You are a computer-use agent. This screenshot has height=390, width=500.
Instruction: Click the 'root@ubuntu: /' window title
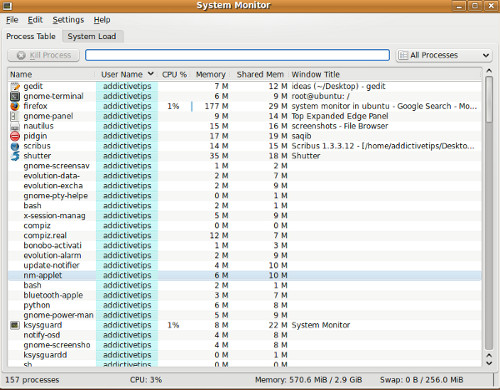point(321,96)
